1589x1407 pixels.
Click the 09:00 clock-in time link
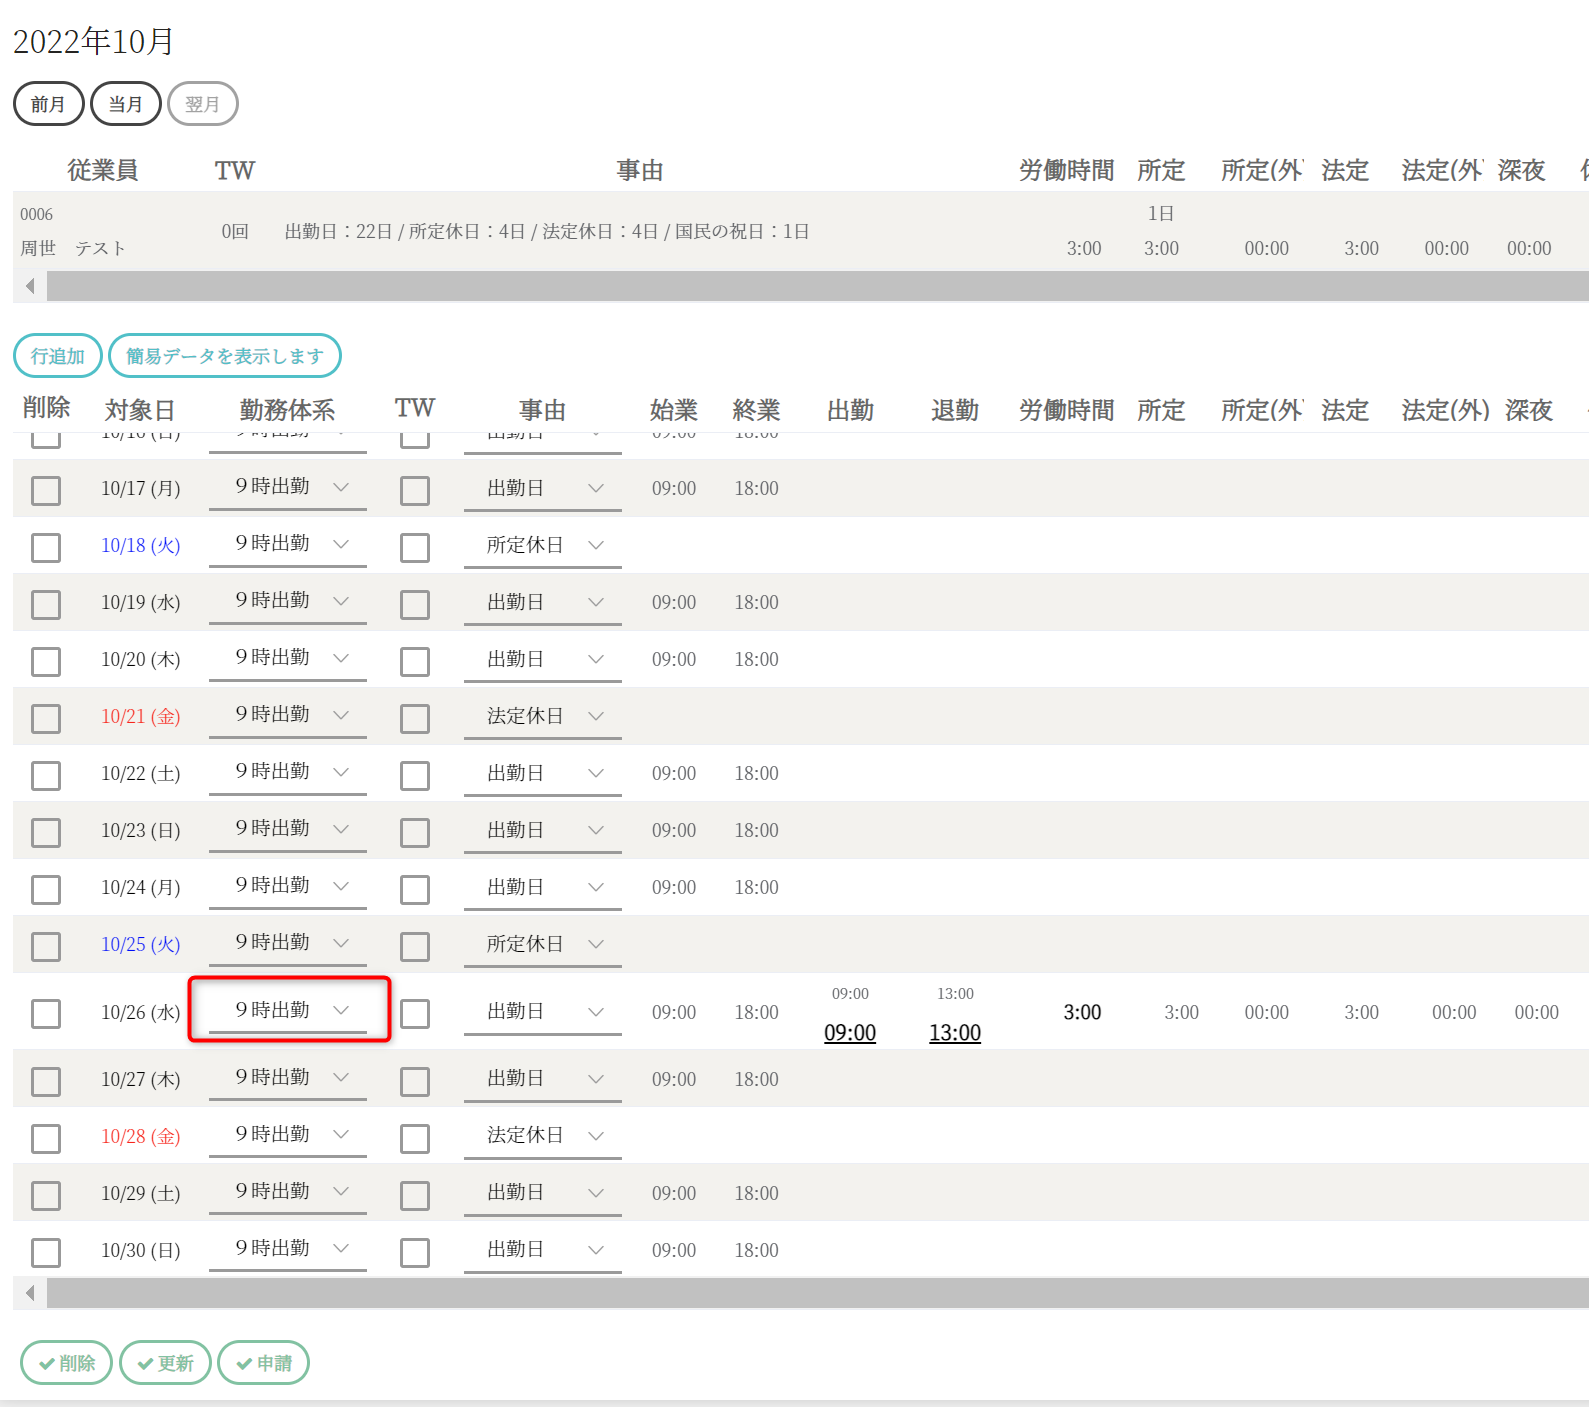(x=849, y=1033)
